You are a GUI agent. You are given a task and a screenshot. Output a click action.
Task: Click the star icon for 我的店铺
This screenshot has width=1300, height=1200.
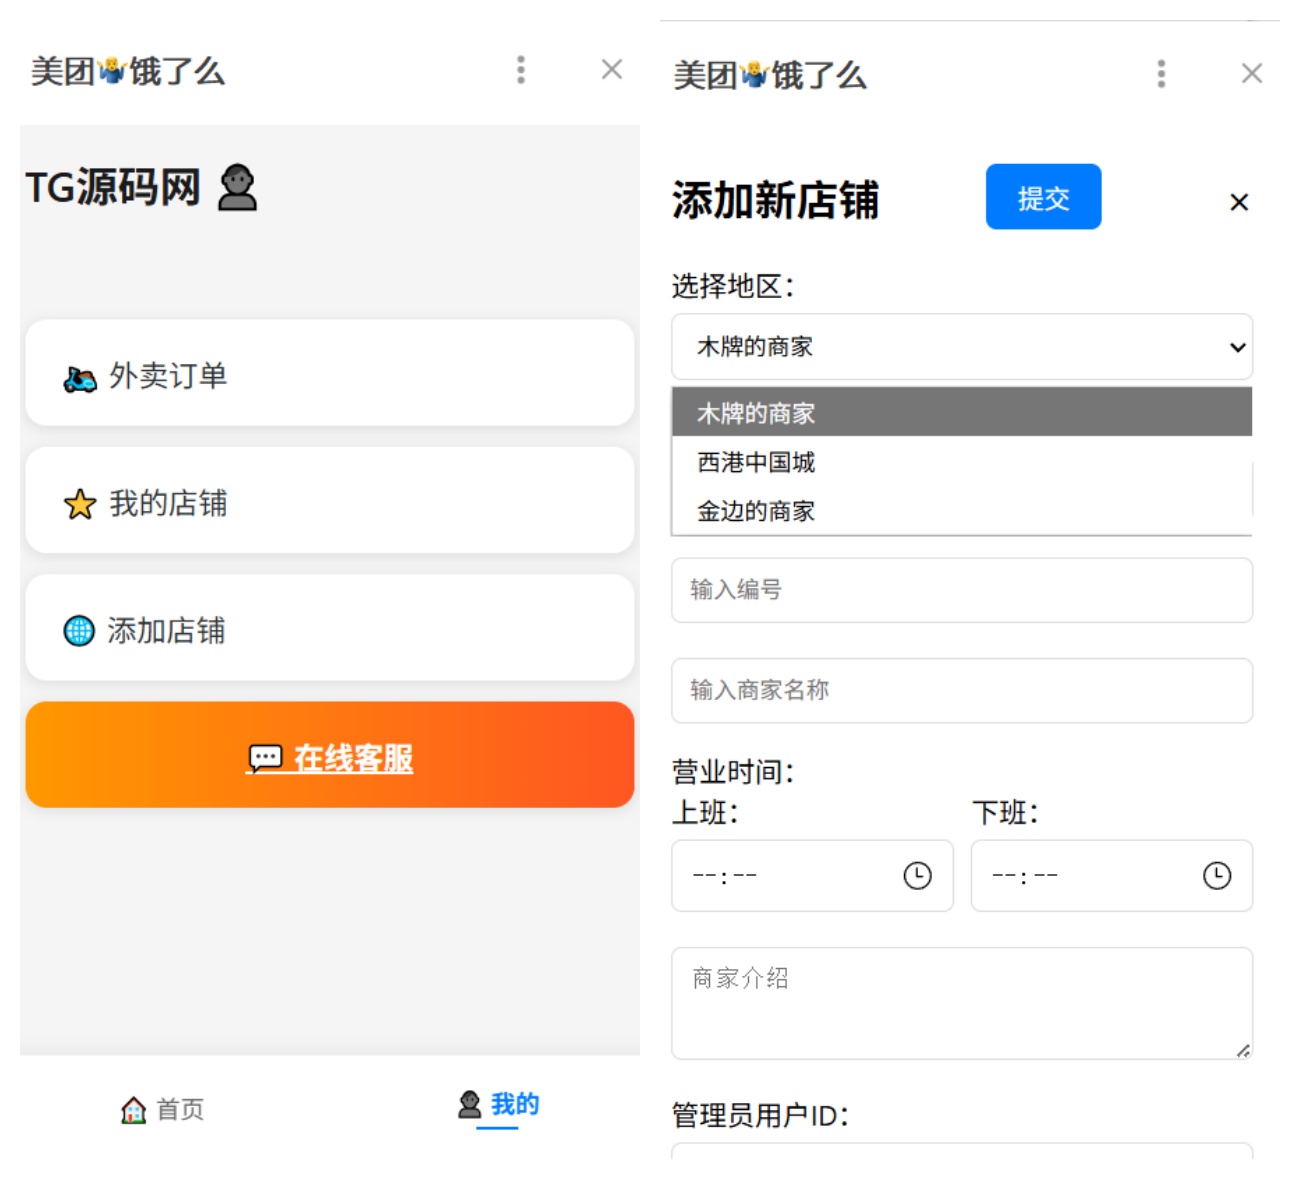80,505
